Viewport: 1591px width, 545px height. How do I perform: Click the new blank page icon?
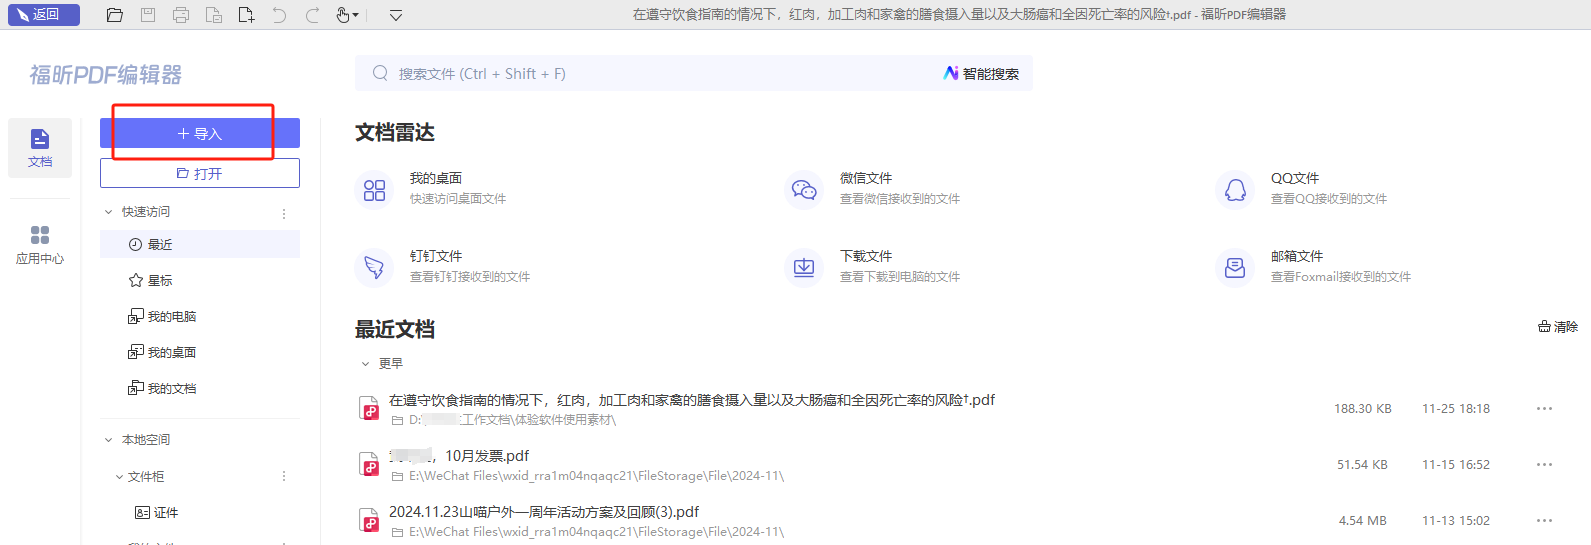tap(247, 15)
